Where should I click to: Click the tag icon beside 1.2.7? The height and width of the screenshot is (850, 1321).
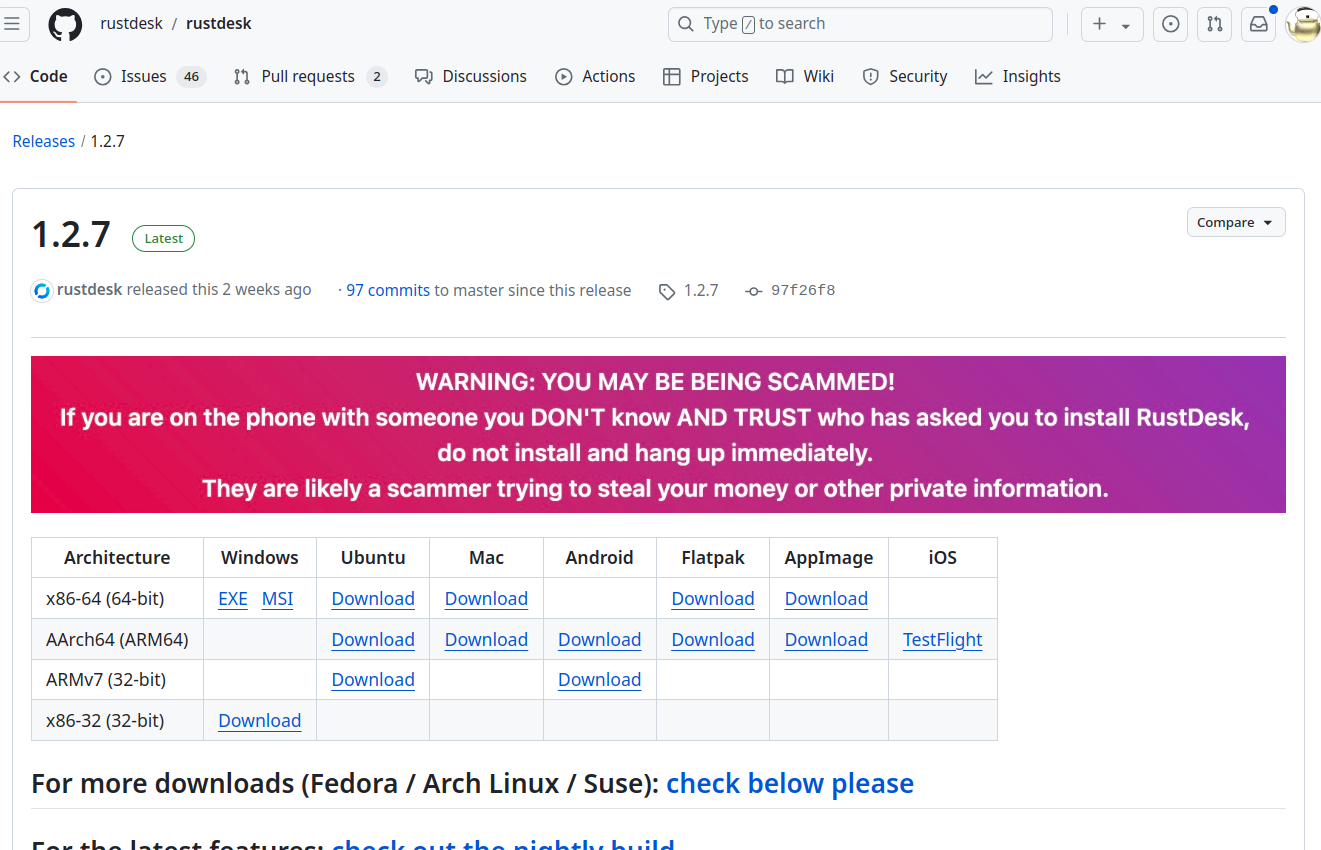click(667, 291)
